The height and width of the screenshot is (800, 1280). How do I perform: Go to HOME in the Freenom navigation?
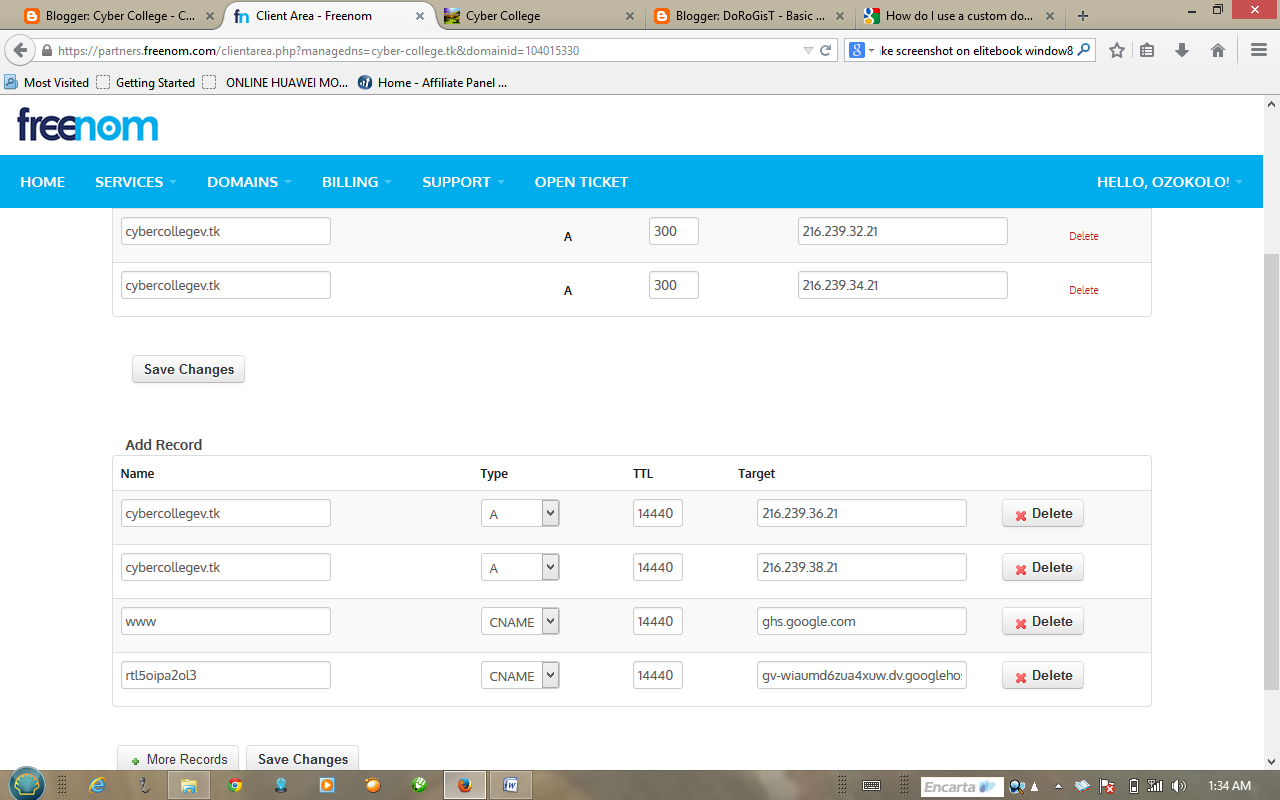[42, 182]
